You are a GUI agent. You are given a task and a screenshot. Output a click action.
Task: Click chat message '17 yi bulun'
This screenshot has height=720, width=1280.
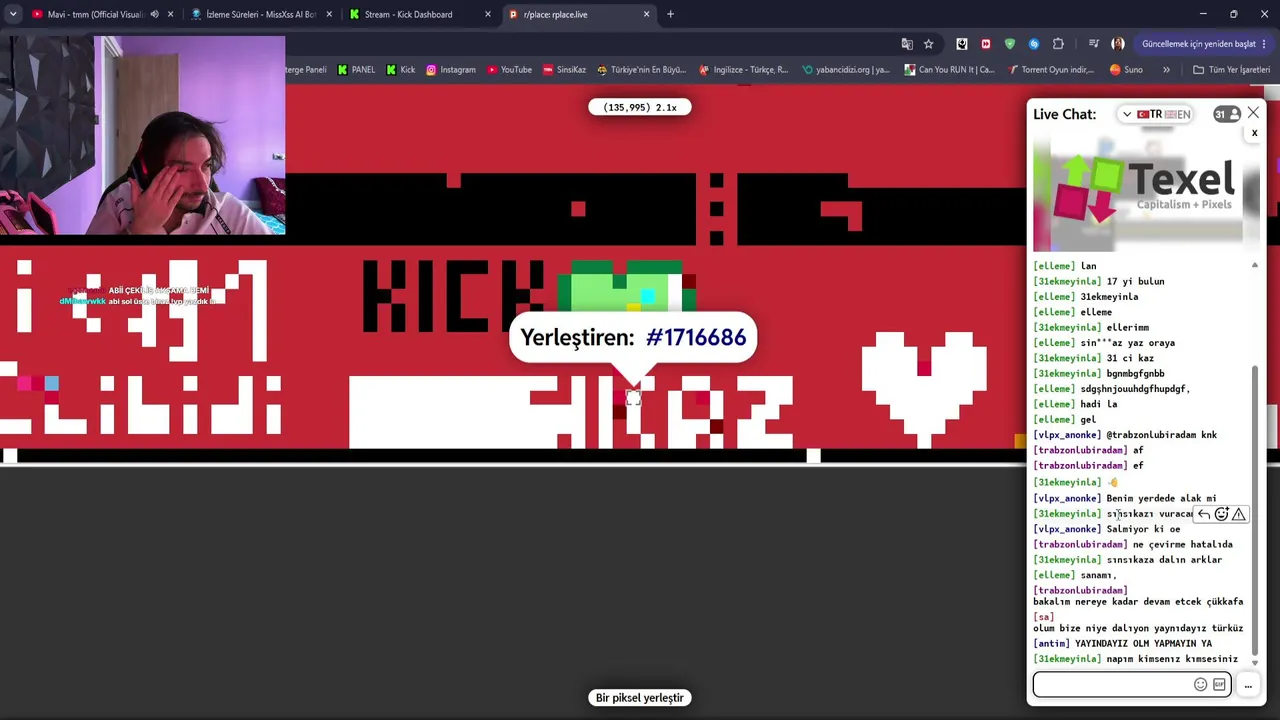1135,282
